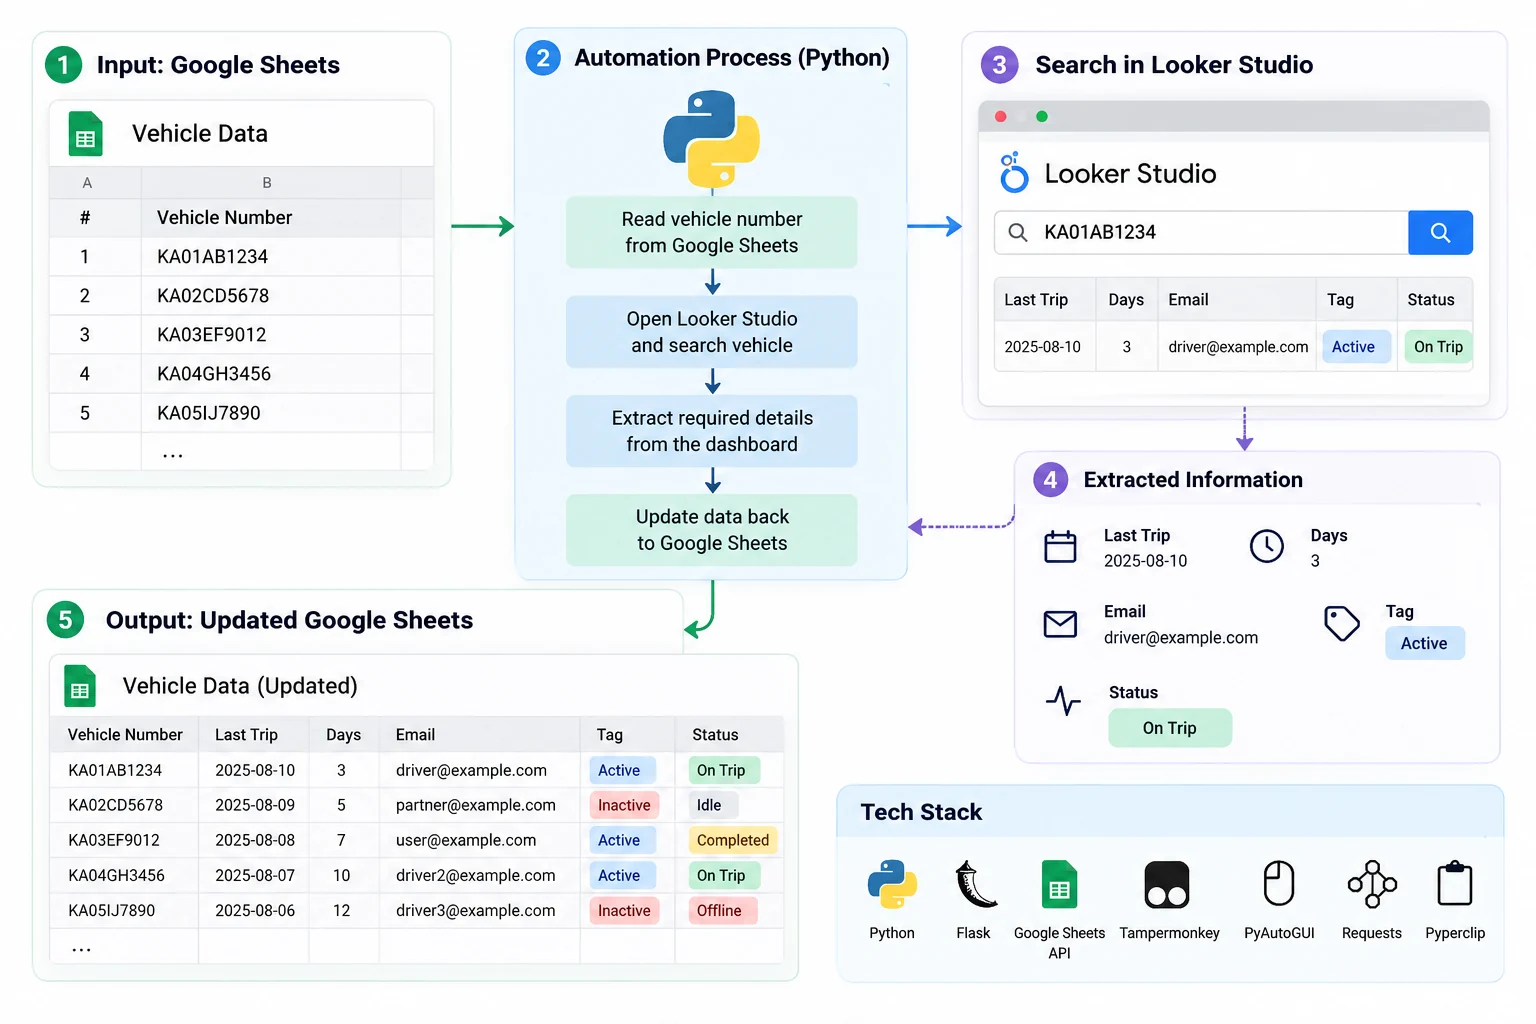This screenshot has width=1536, height=1024.
Task: Select the Requests icon in Tech Stack
Action: tap(1372, 884)
